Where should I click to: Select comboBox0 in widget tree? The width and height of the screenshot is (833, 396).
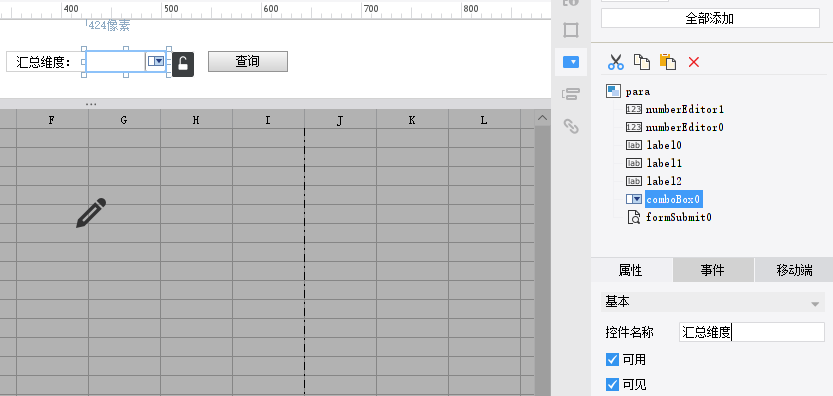click(674, 199)
